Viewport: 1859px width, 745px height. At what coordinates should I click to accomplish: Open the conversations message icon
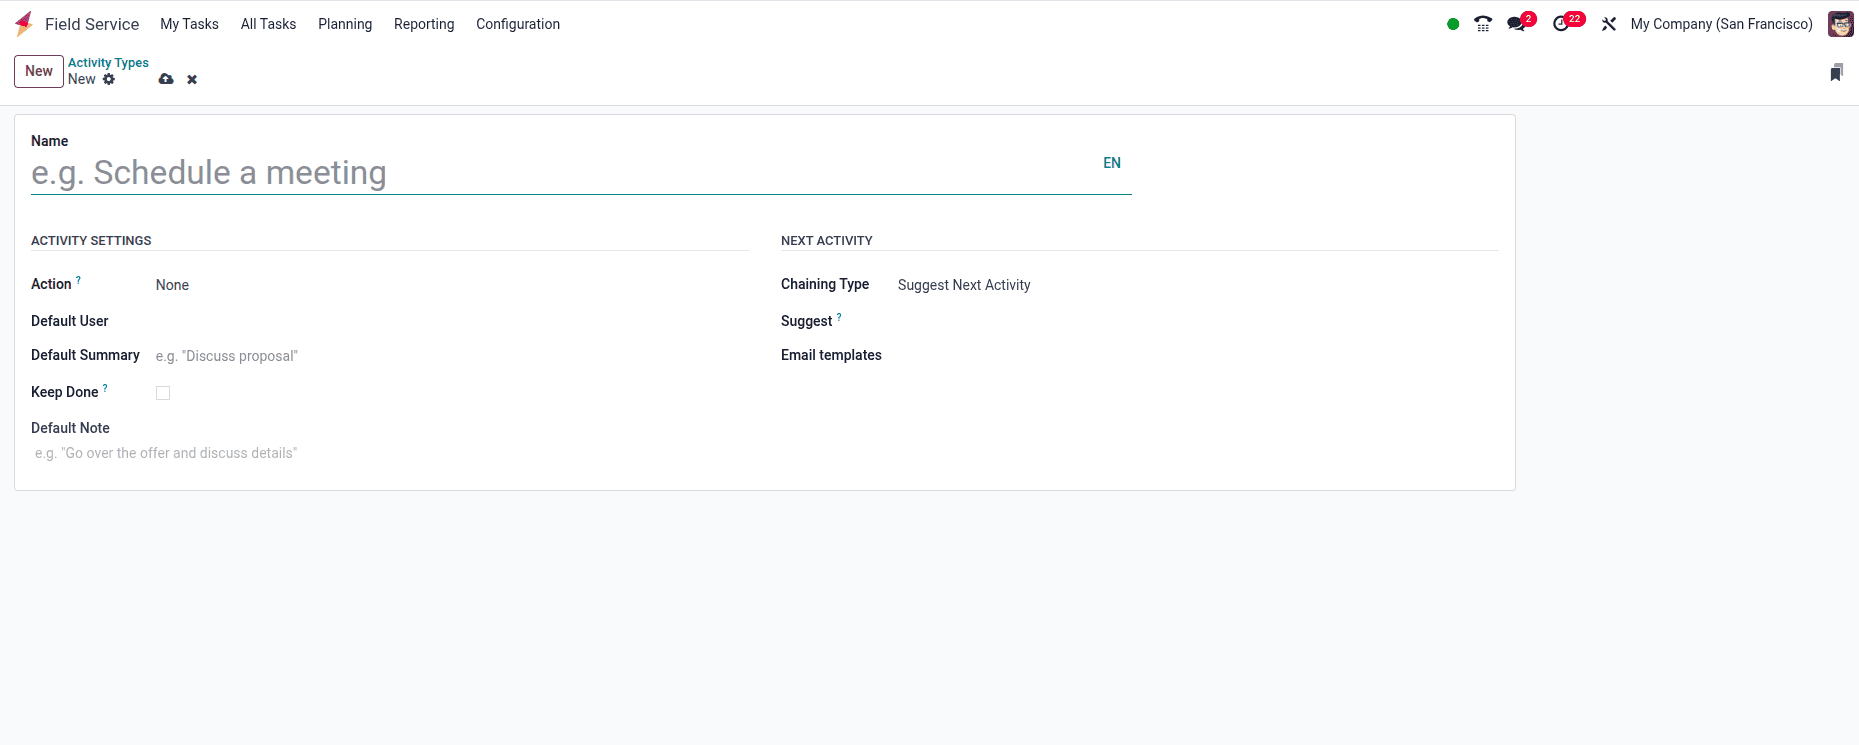(1517, 24)
